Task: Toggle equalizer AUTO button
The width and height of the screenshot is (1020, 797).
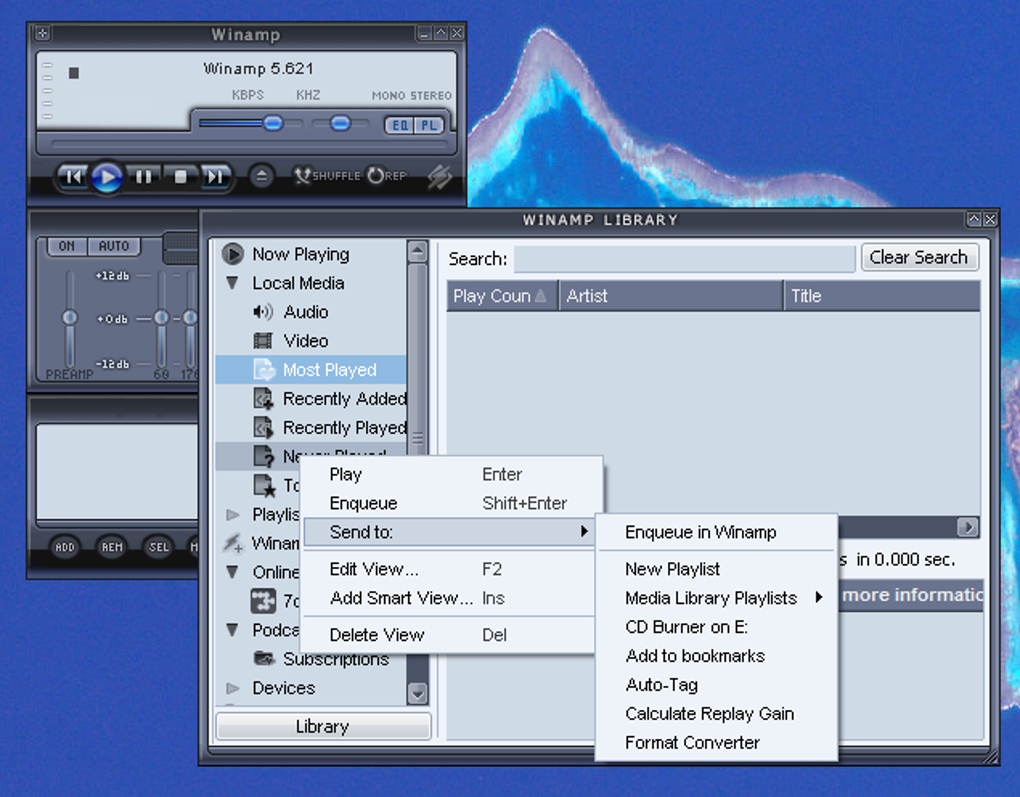Action: point(114,246)
